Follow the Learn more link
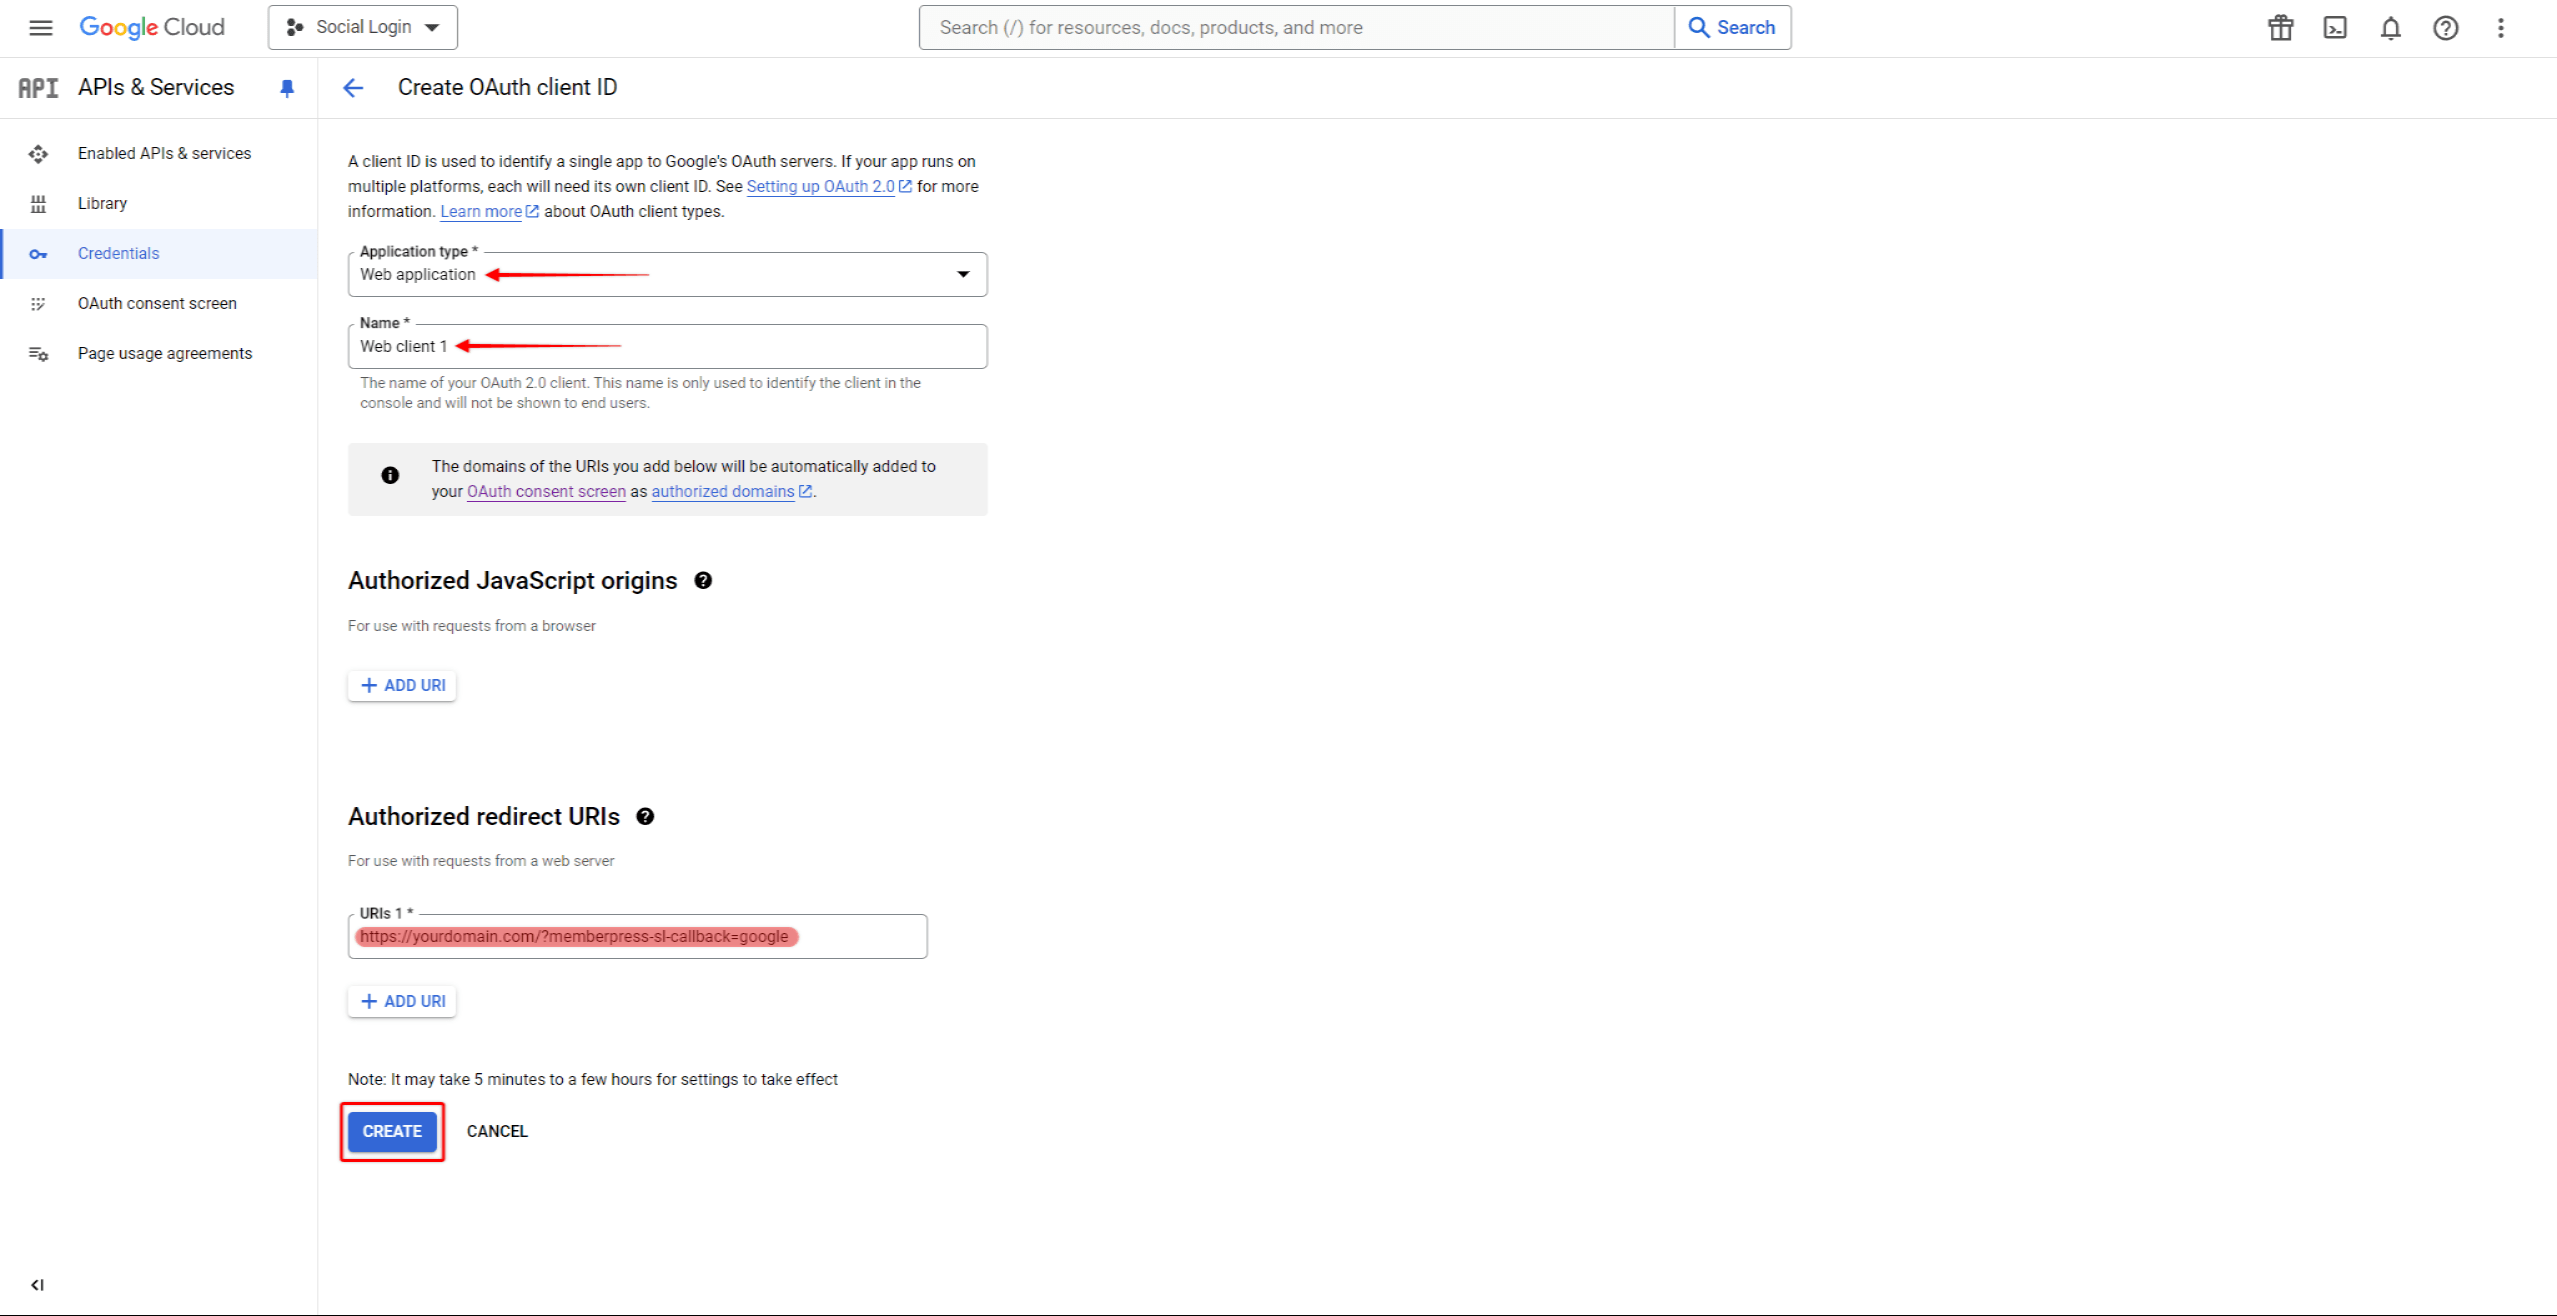 click(x=489, y=211)
